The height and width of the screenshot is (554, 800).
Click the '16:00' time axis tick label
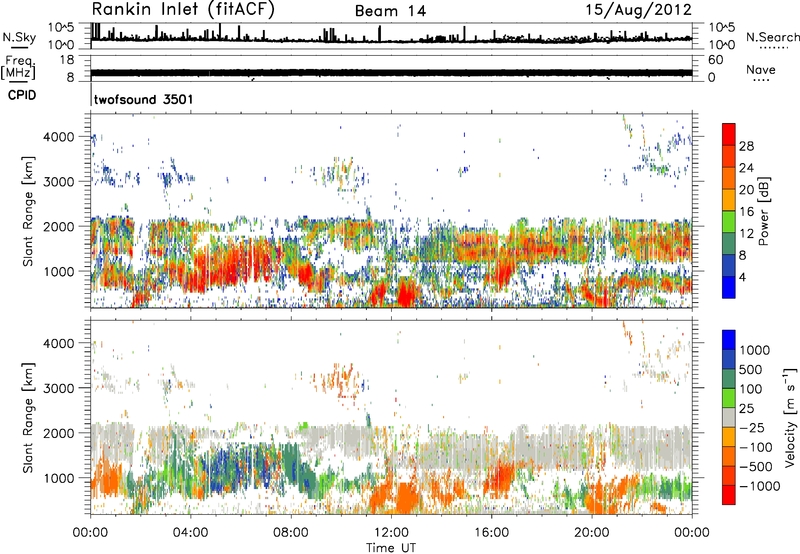pyautogui.click(x=491, y=533)
